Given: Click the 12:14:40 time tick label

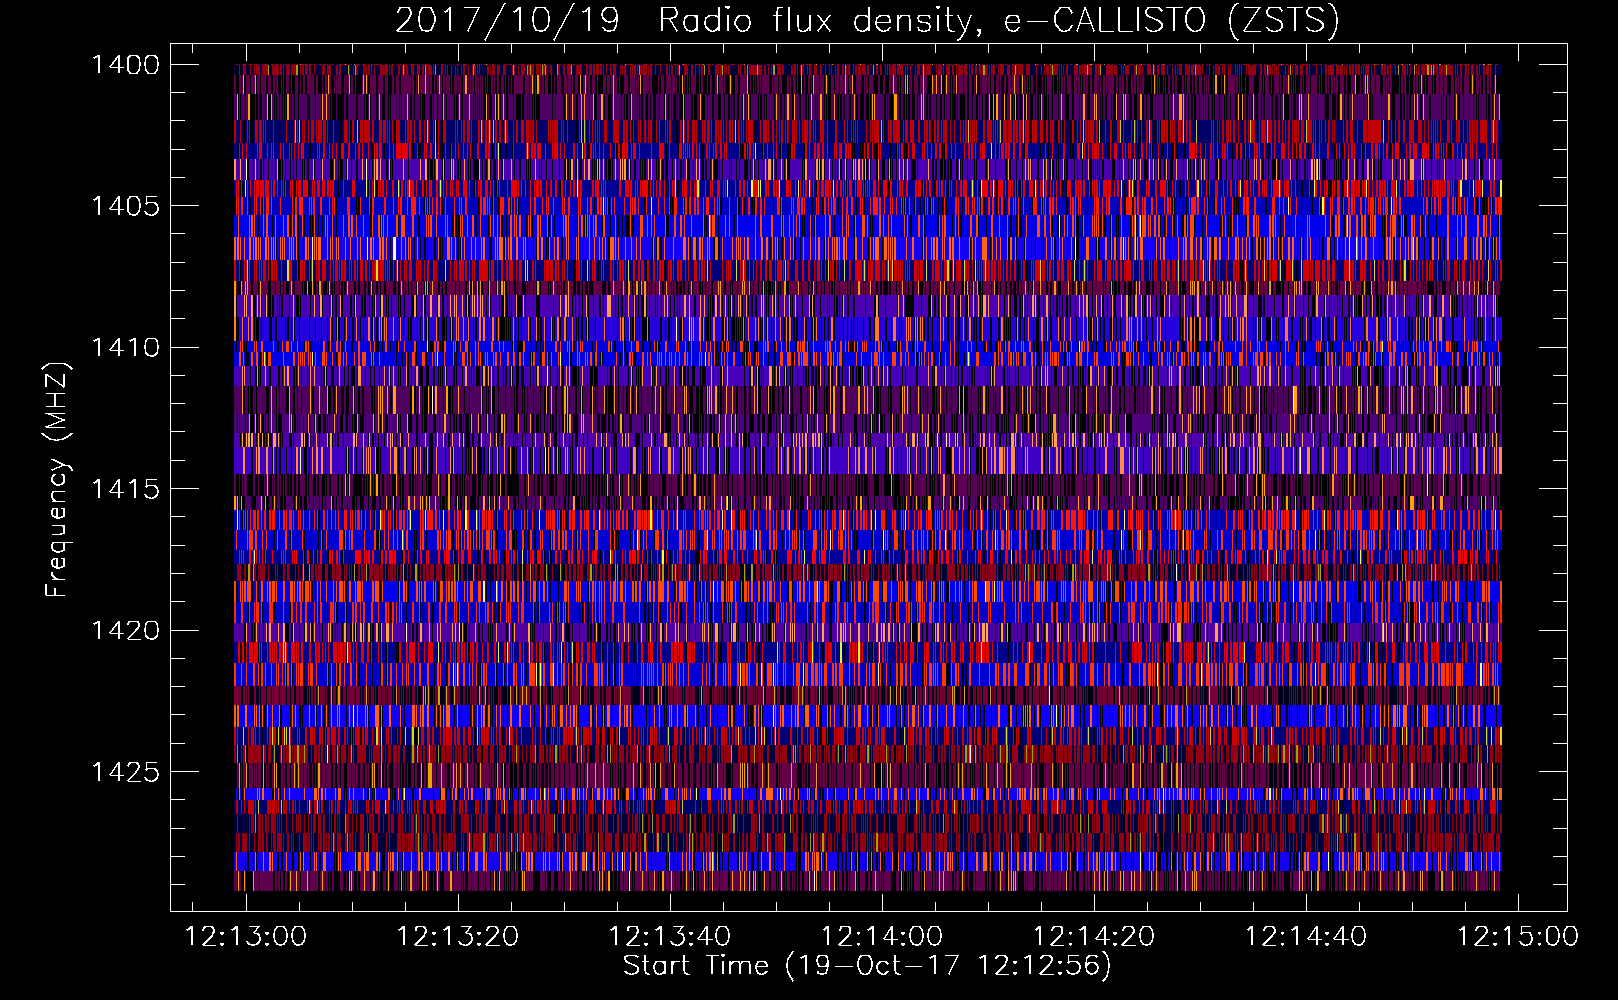Looking at the screenshot, I should pos(1306,937).
